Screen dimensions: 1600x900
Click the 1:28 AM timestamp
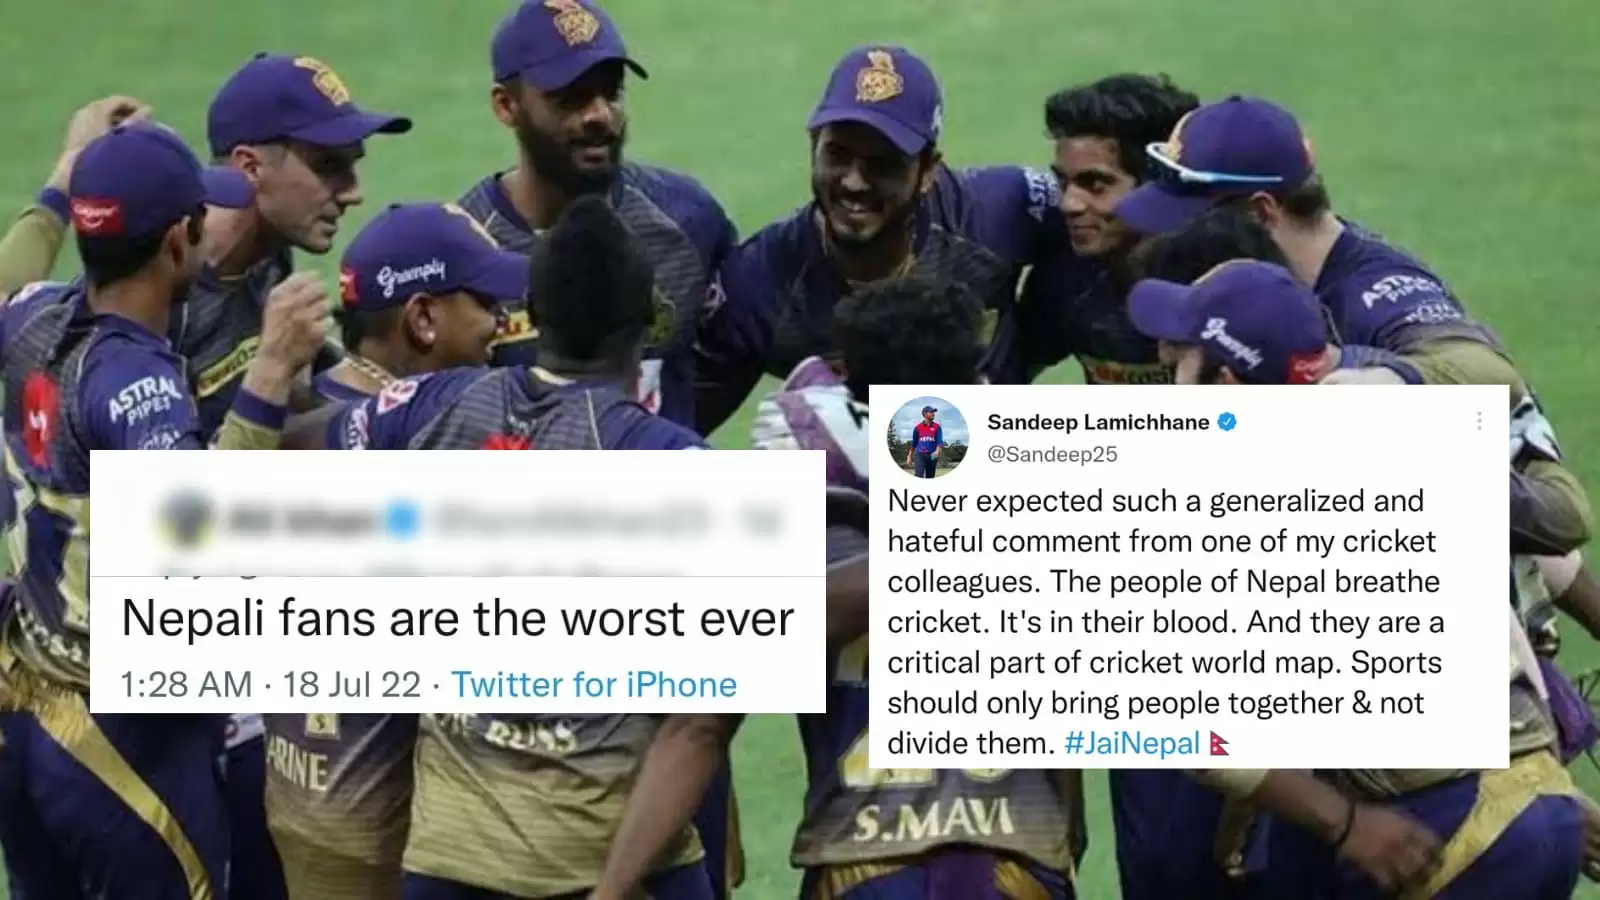pyautogui.click(x=186, y=685)
